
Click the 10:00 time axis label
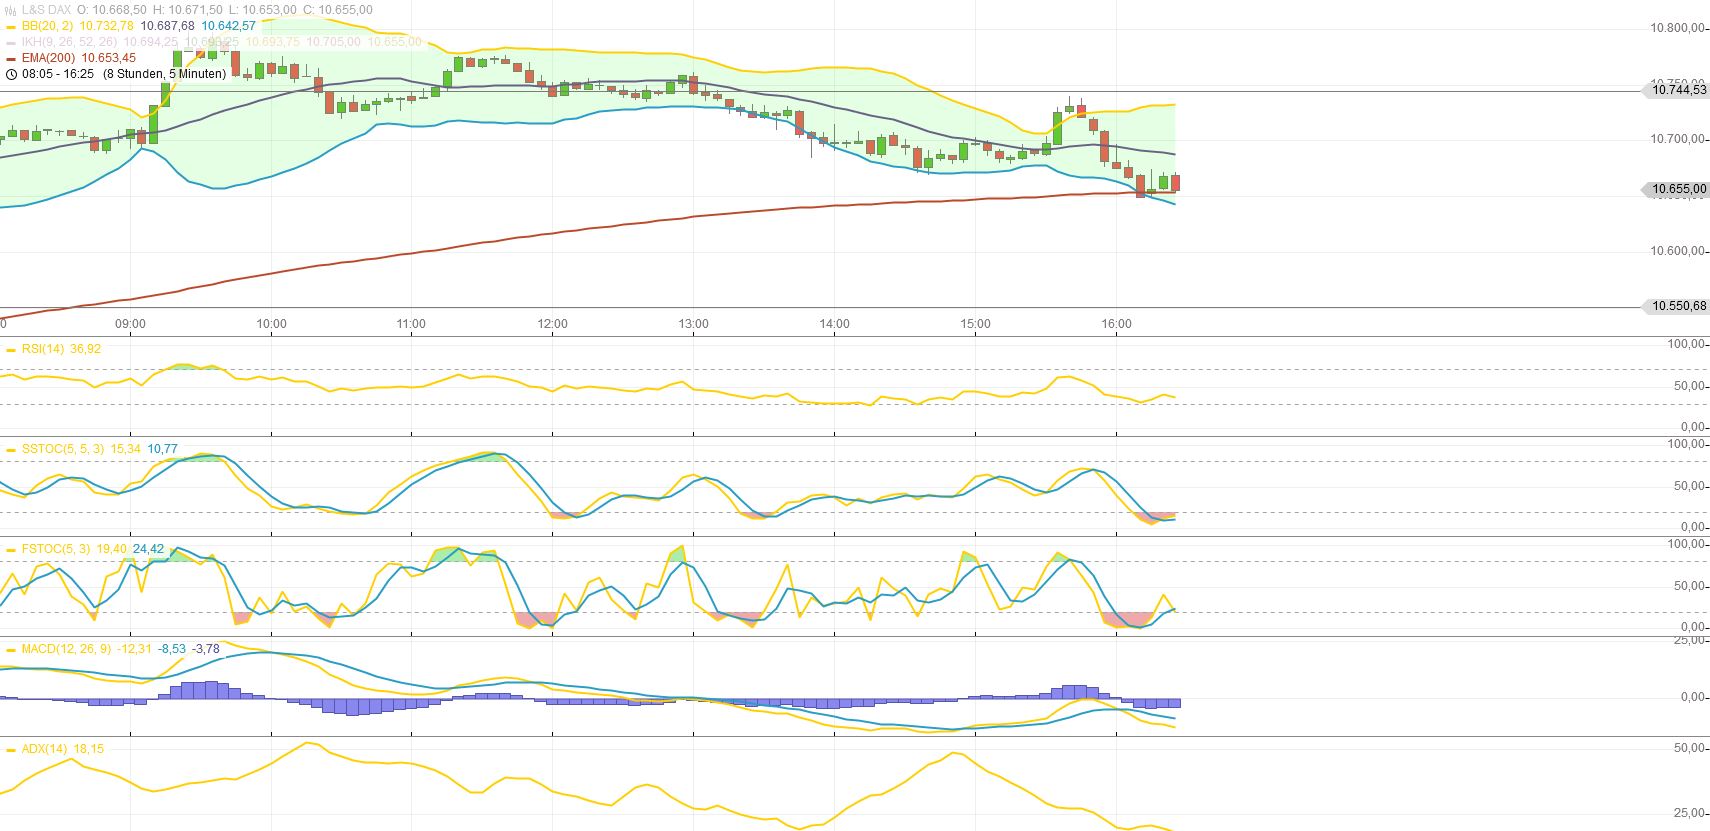[271, 324]
